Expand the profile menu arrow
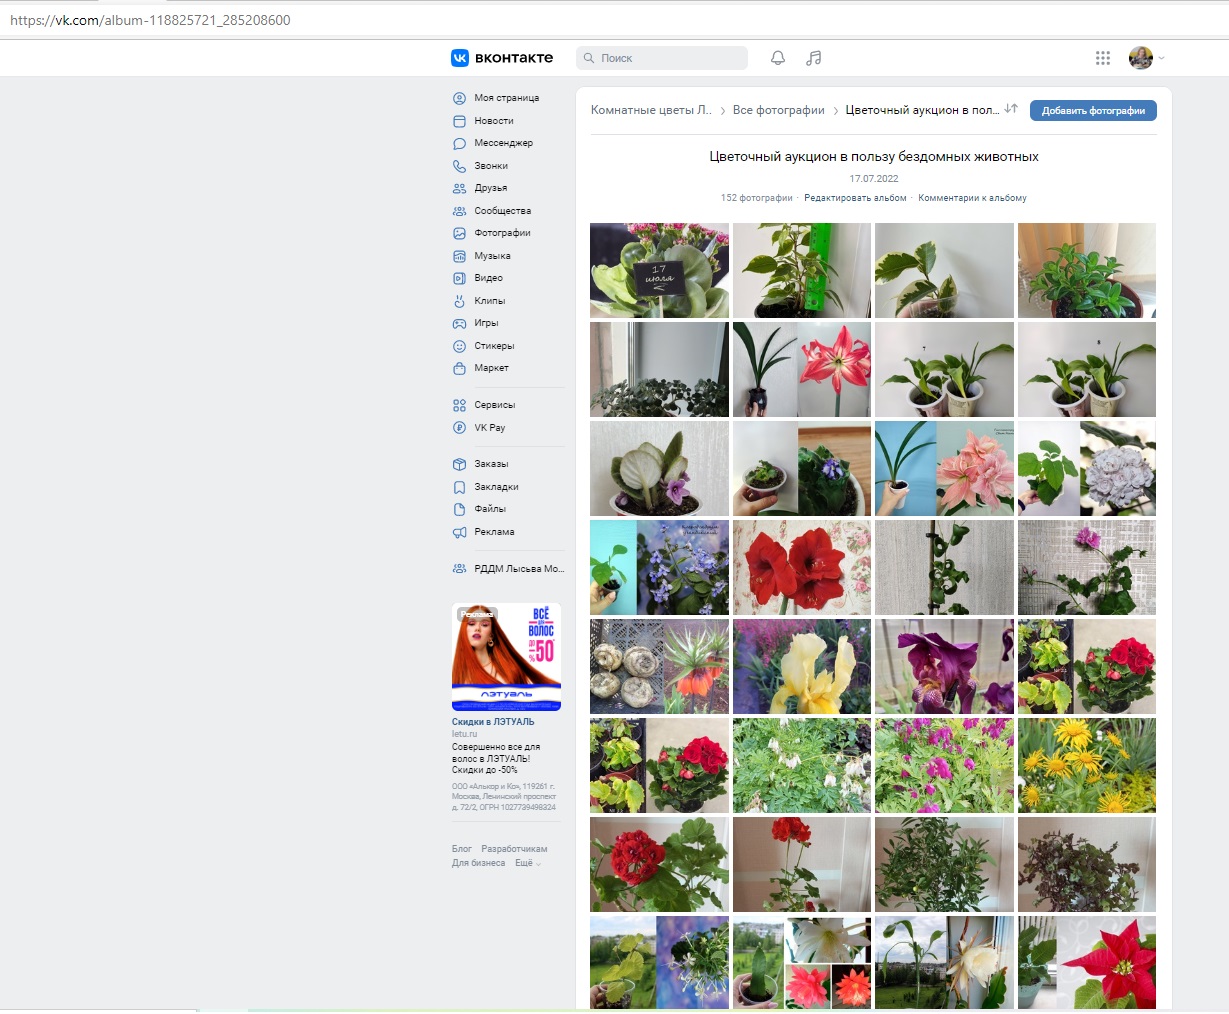 1161,59
